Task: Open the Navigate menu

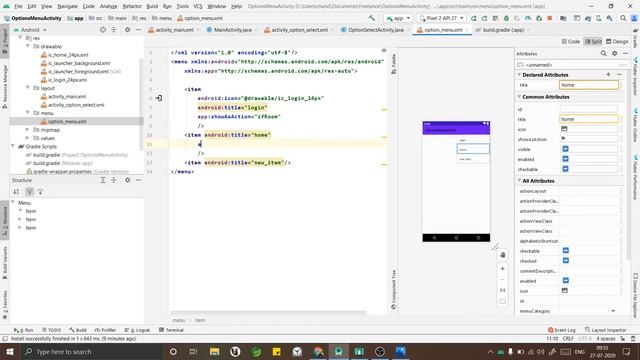Action: click(67, 6)
